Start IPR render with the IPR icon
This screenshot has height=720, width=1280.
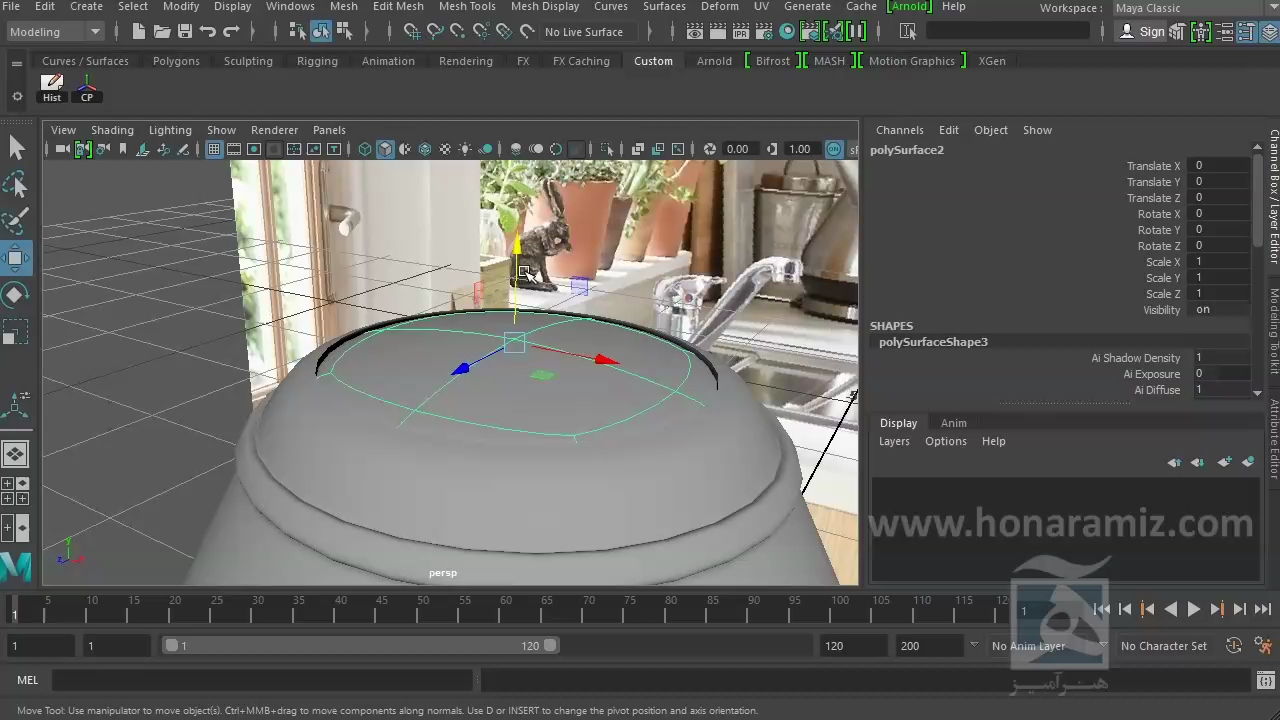click(741, 32)
